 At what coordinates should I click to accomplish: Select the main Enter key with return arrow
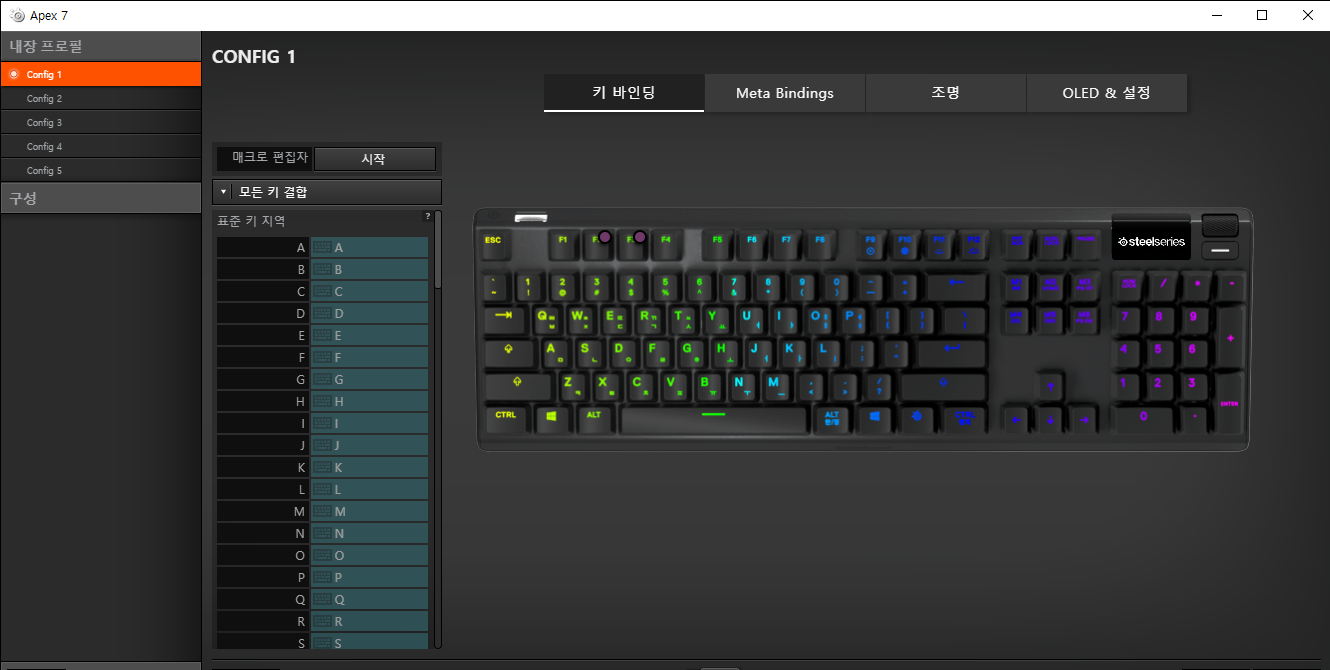[x=951, y=352]
